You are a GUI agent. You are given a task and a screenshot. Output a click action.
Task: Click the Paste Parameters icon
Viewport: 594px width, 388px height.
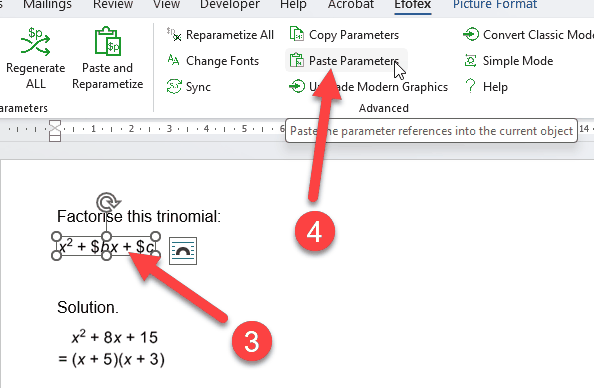pyautogui.click(x=297, y=60)
